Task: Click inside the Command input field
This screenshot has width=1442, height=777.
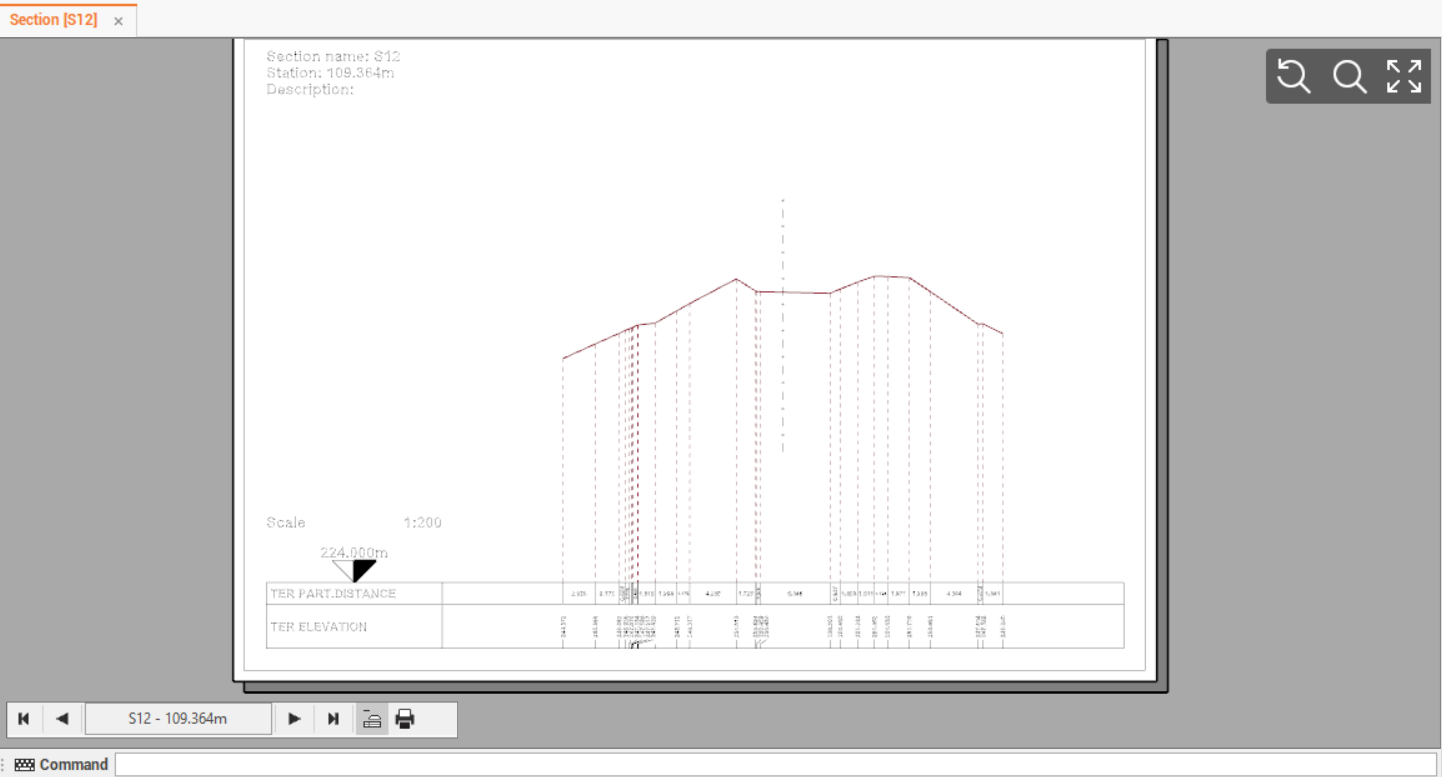Action: point(775,765)
